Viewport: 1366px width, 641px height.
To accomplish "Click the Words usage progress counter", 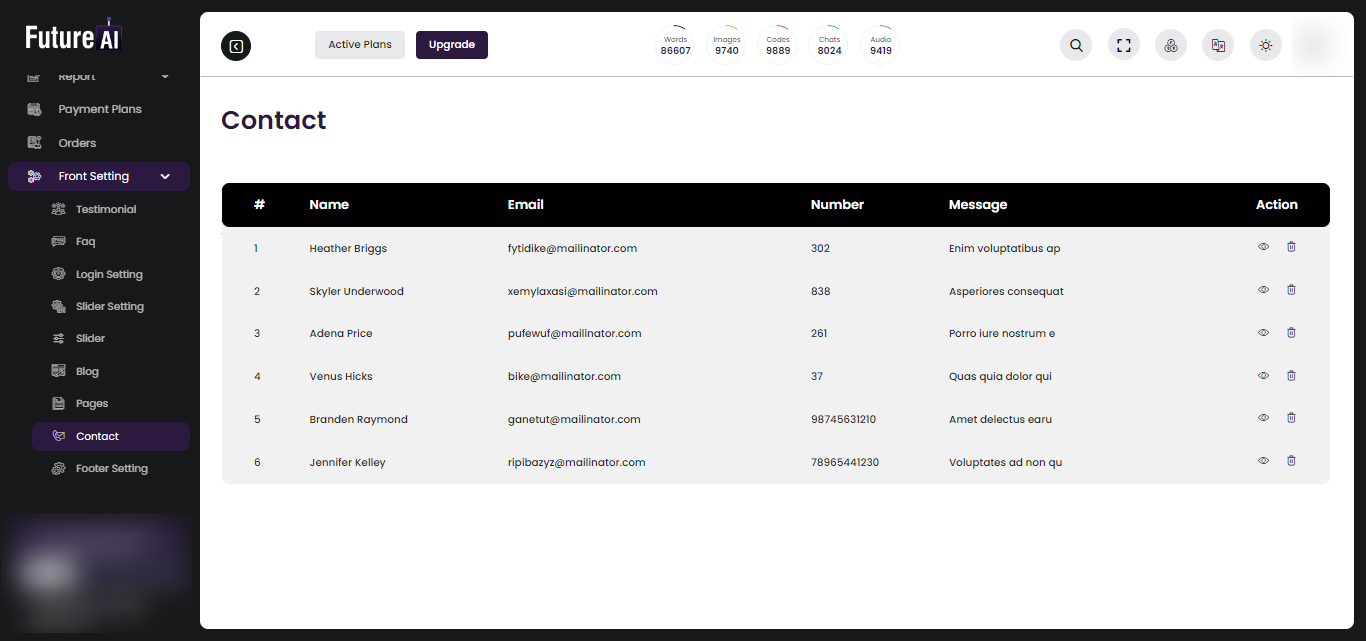I will [676, 46].
